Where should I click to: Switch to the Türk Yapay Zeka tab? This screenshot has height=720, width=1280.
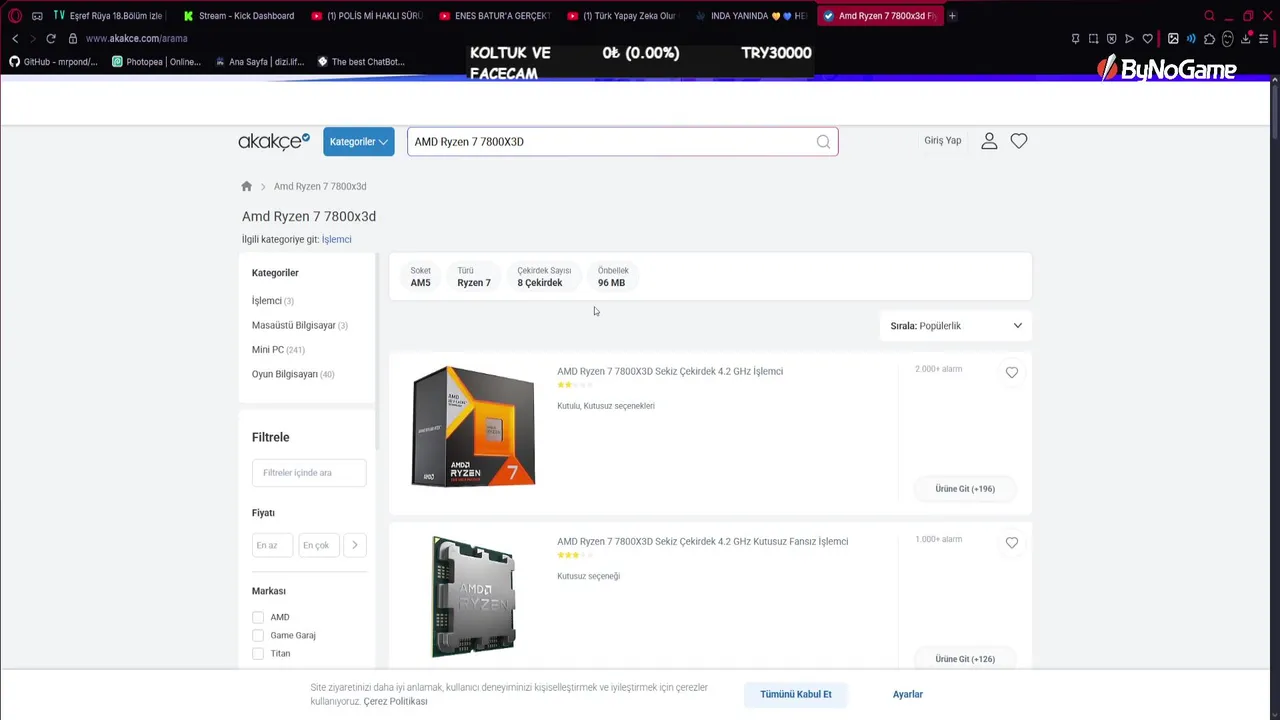622,16
